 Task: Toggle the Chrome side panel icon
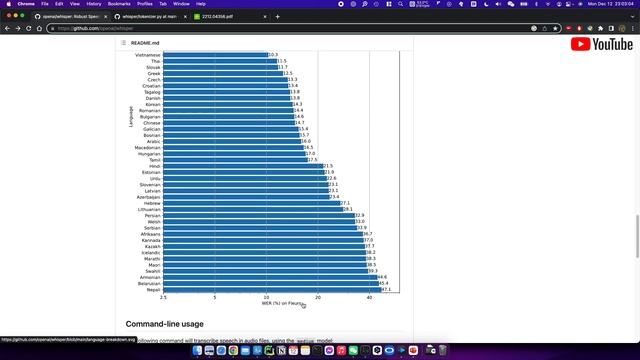coord(611,29)
